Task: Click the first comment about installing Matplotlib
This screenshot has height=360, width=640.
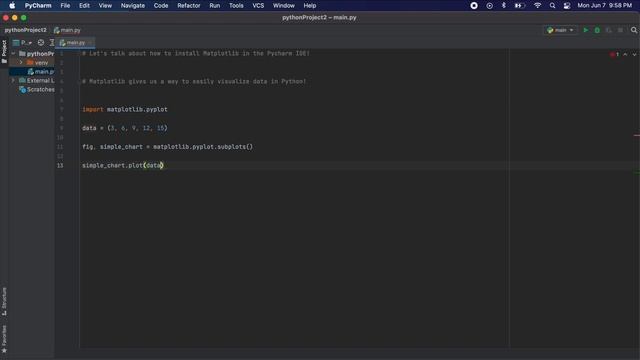Action: (x=196, y=53)
